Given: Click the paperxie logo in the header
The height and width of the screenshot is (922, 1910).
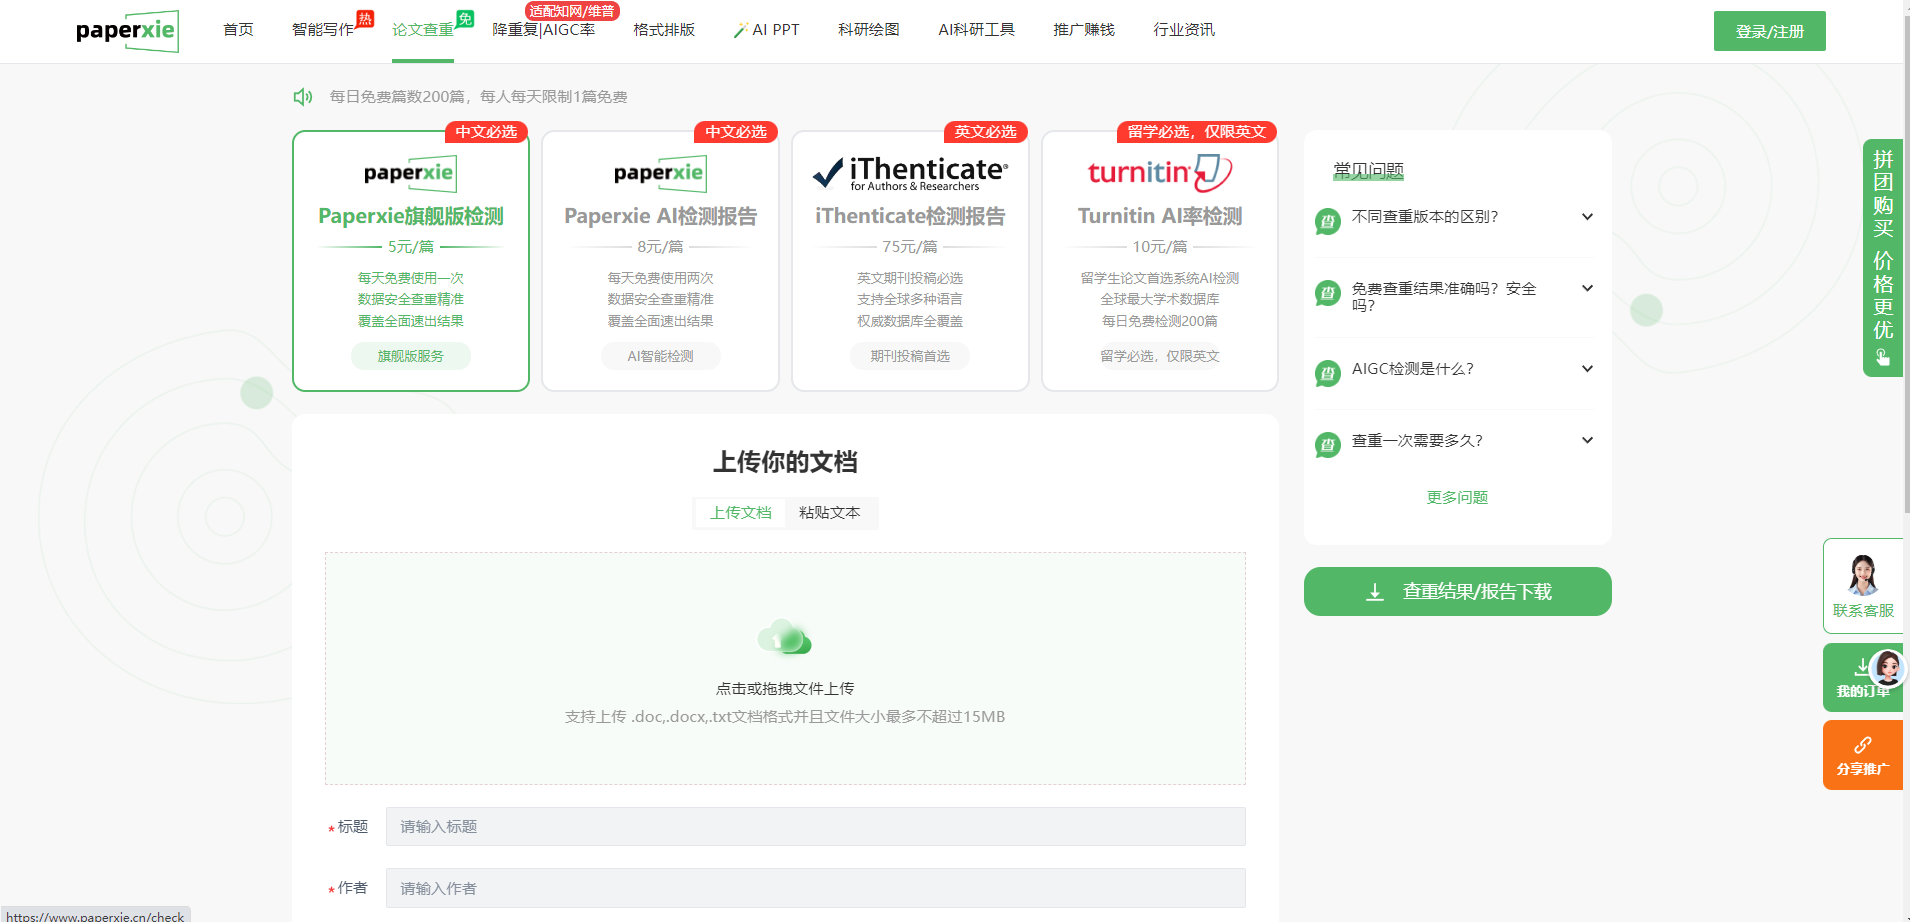Looking at the screenshot, I should 127,31.
